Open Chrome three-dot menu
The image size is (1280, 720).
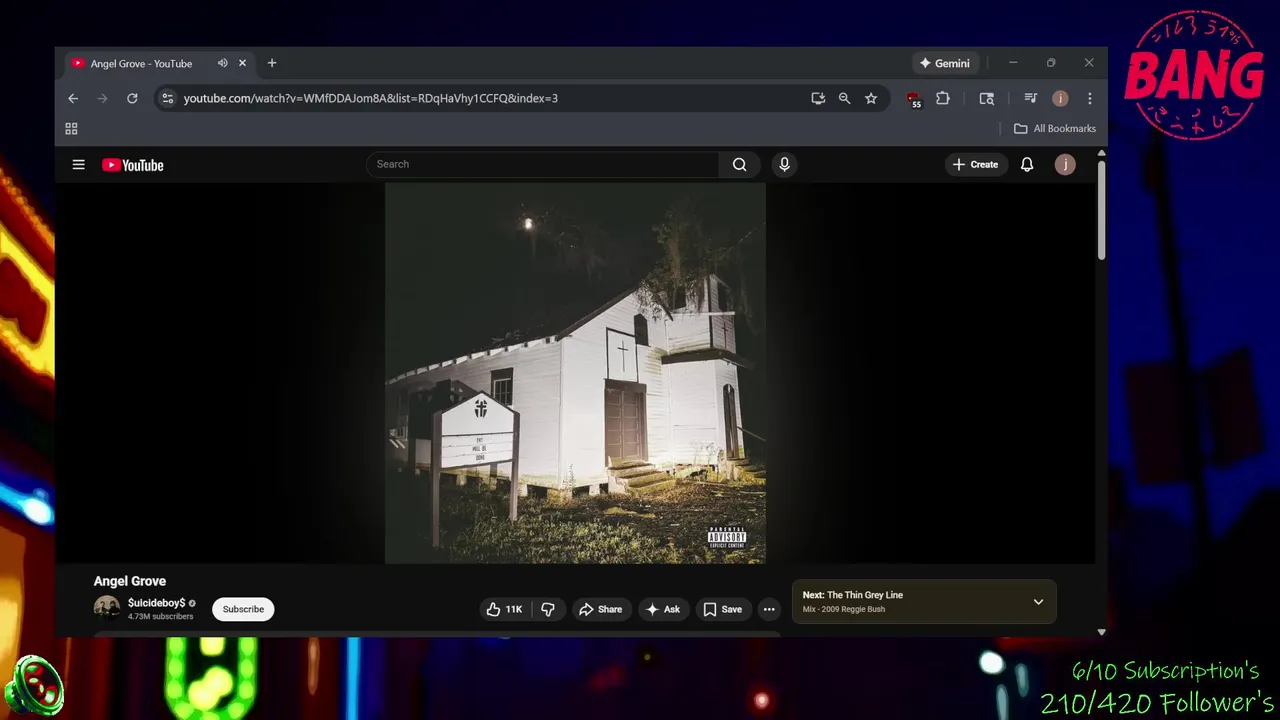coord(1089,98)
